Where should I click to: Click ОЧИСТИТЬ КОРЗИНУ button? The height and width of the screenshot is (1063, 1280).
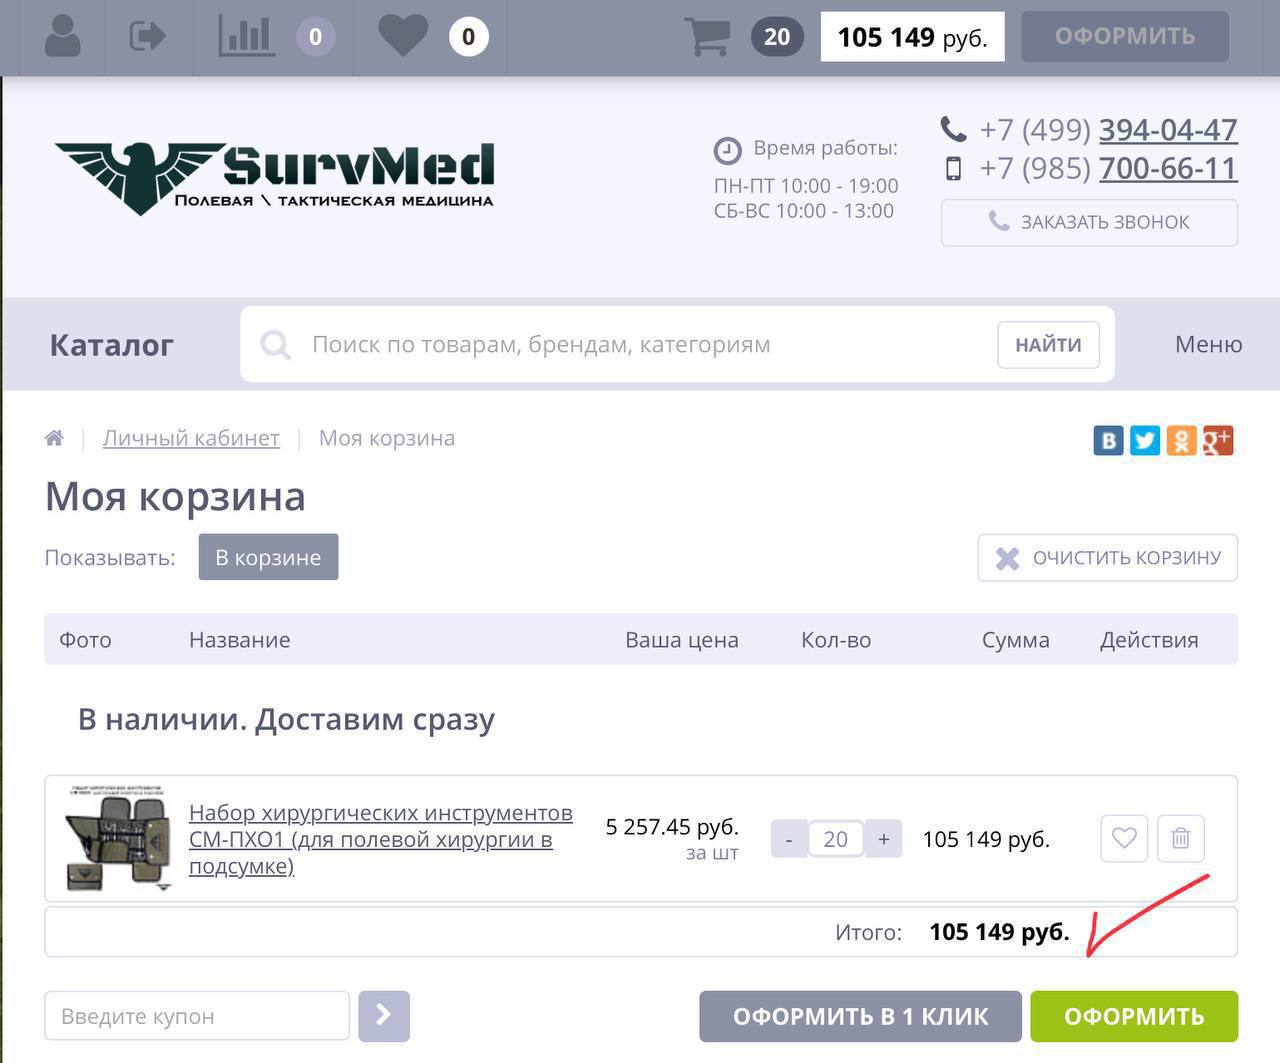(x=1107, y=557)
